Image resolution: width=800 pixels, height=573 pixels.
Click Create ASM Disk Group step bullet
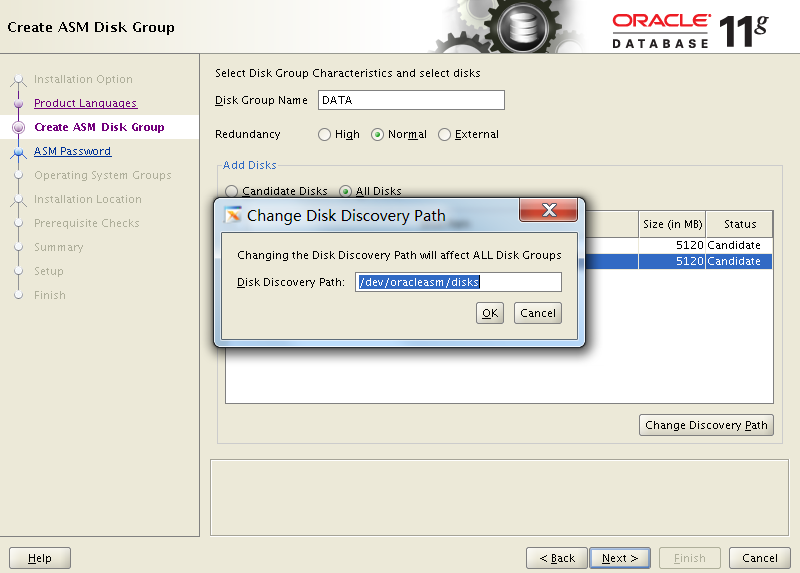pos(18,127)
